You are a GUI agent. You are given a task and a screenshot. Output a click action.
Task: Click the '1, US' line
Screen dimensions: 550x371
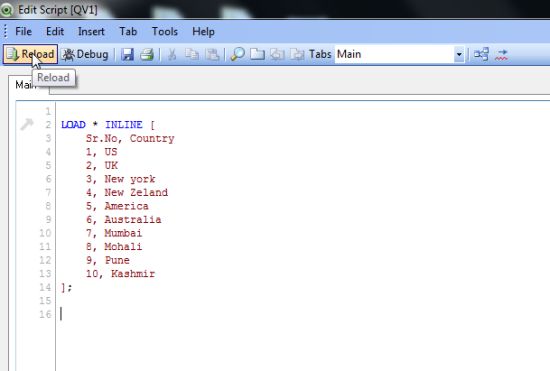pos(102,152)
